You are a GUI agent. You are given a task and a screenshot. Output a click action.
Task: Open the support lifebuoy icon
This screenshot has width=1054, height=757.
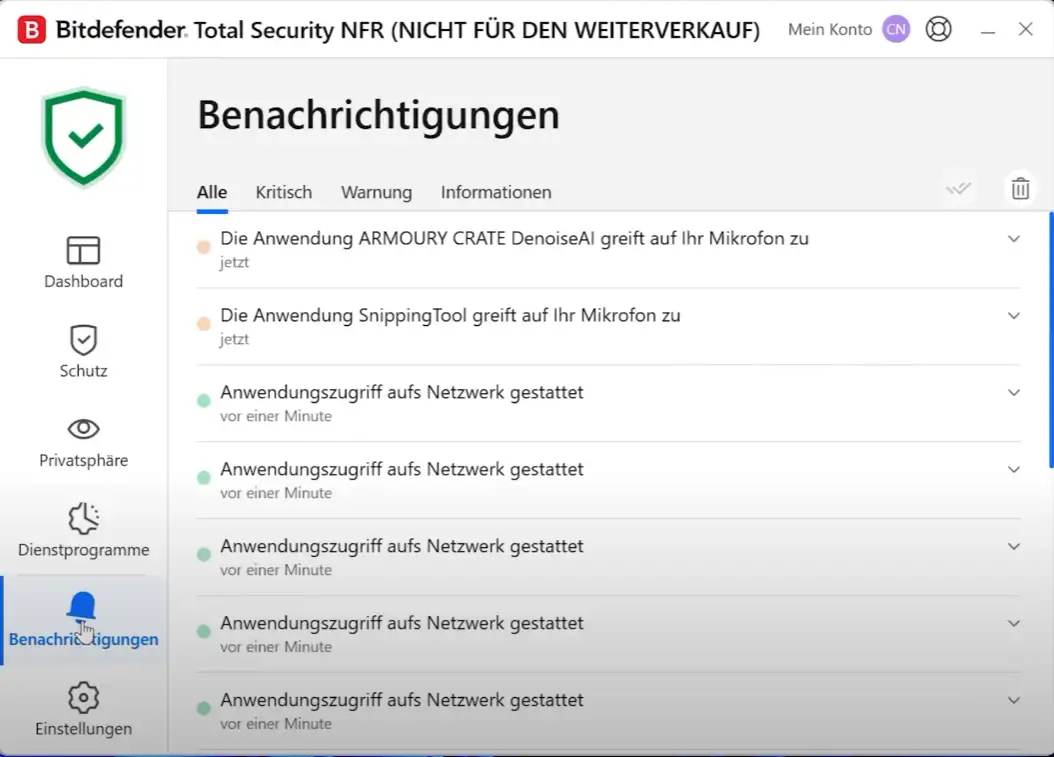[x=938, y=29]
